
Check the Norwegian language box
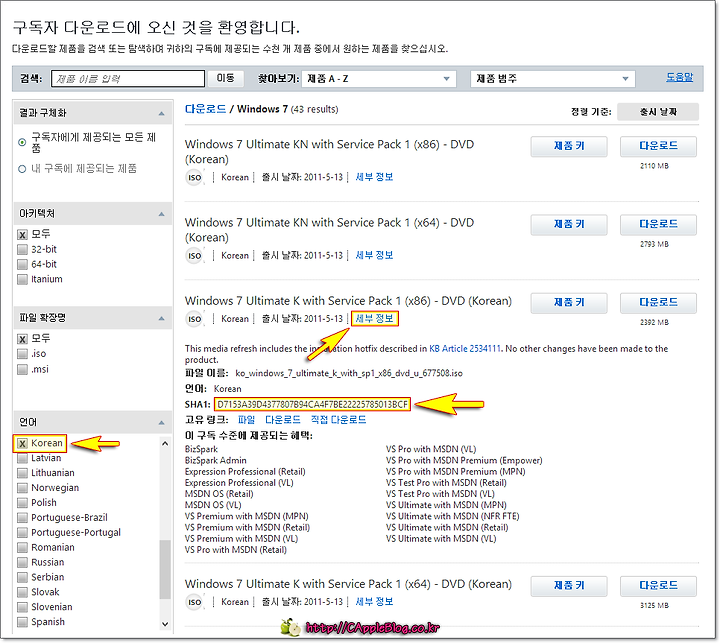pyautogui.click(x=22, y=488)
